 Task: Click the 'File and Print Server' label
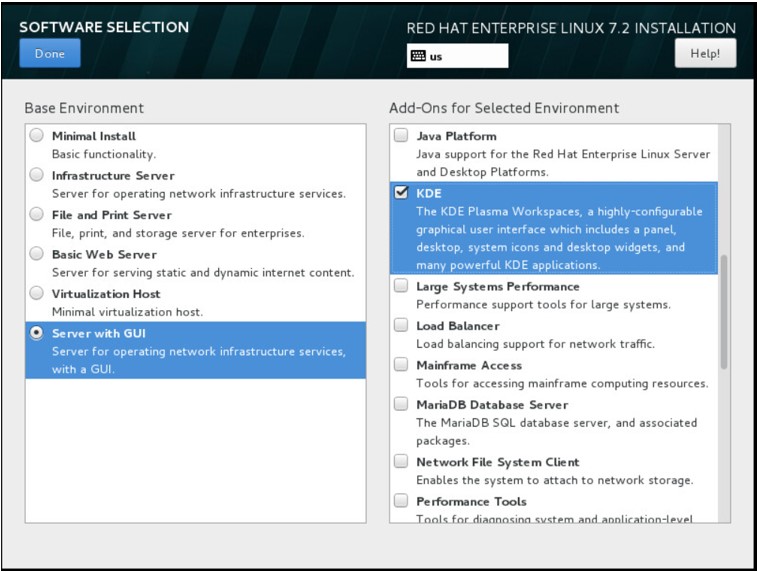point(112,215)
